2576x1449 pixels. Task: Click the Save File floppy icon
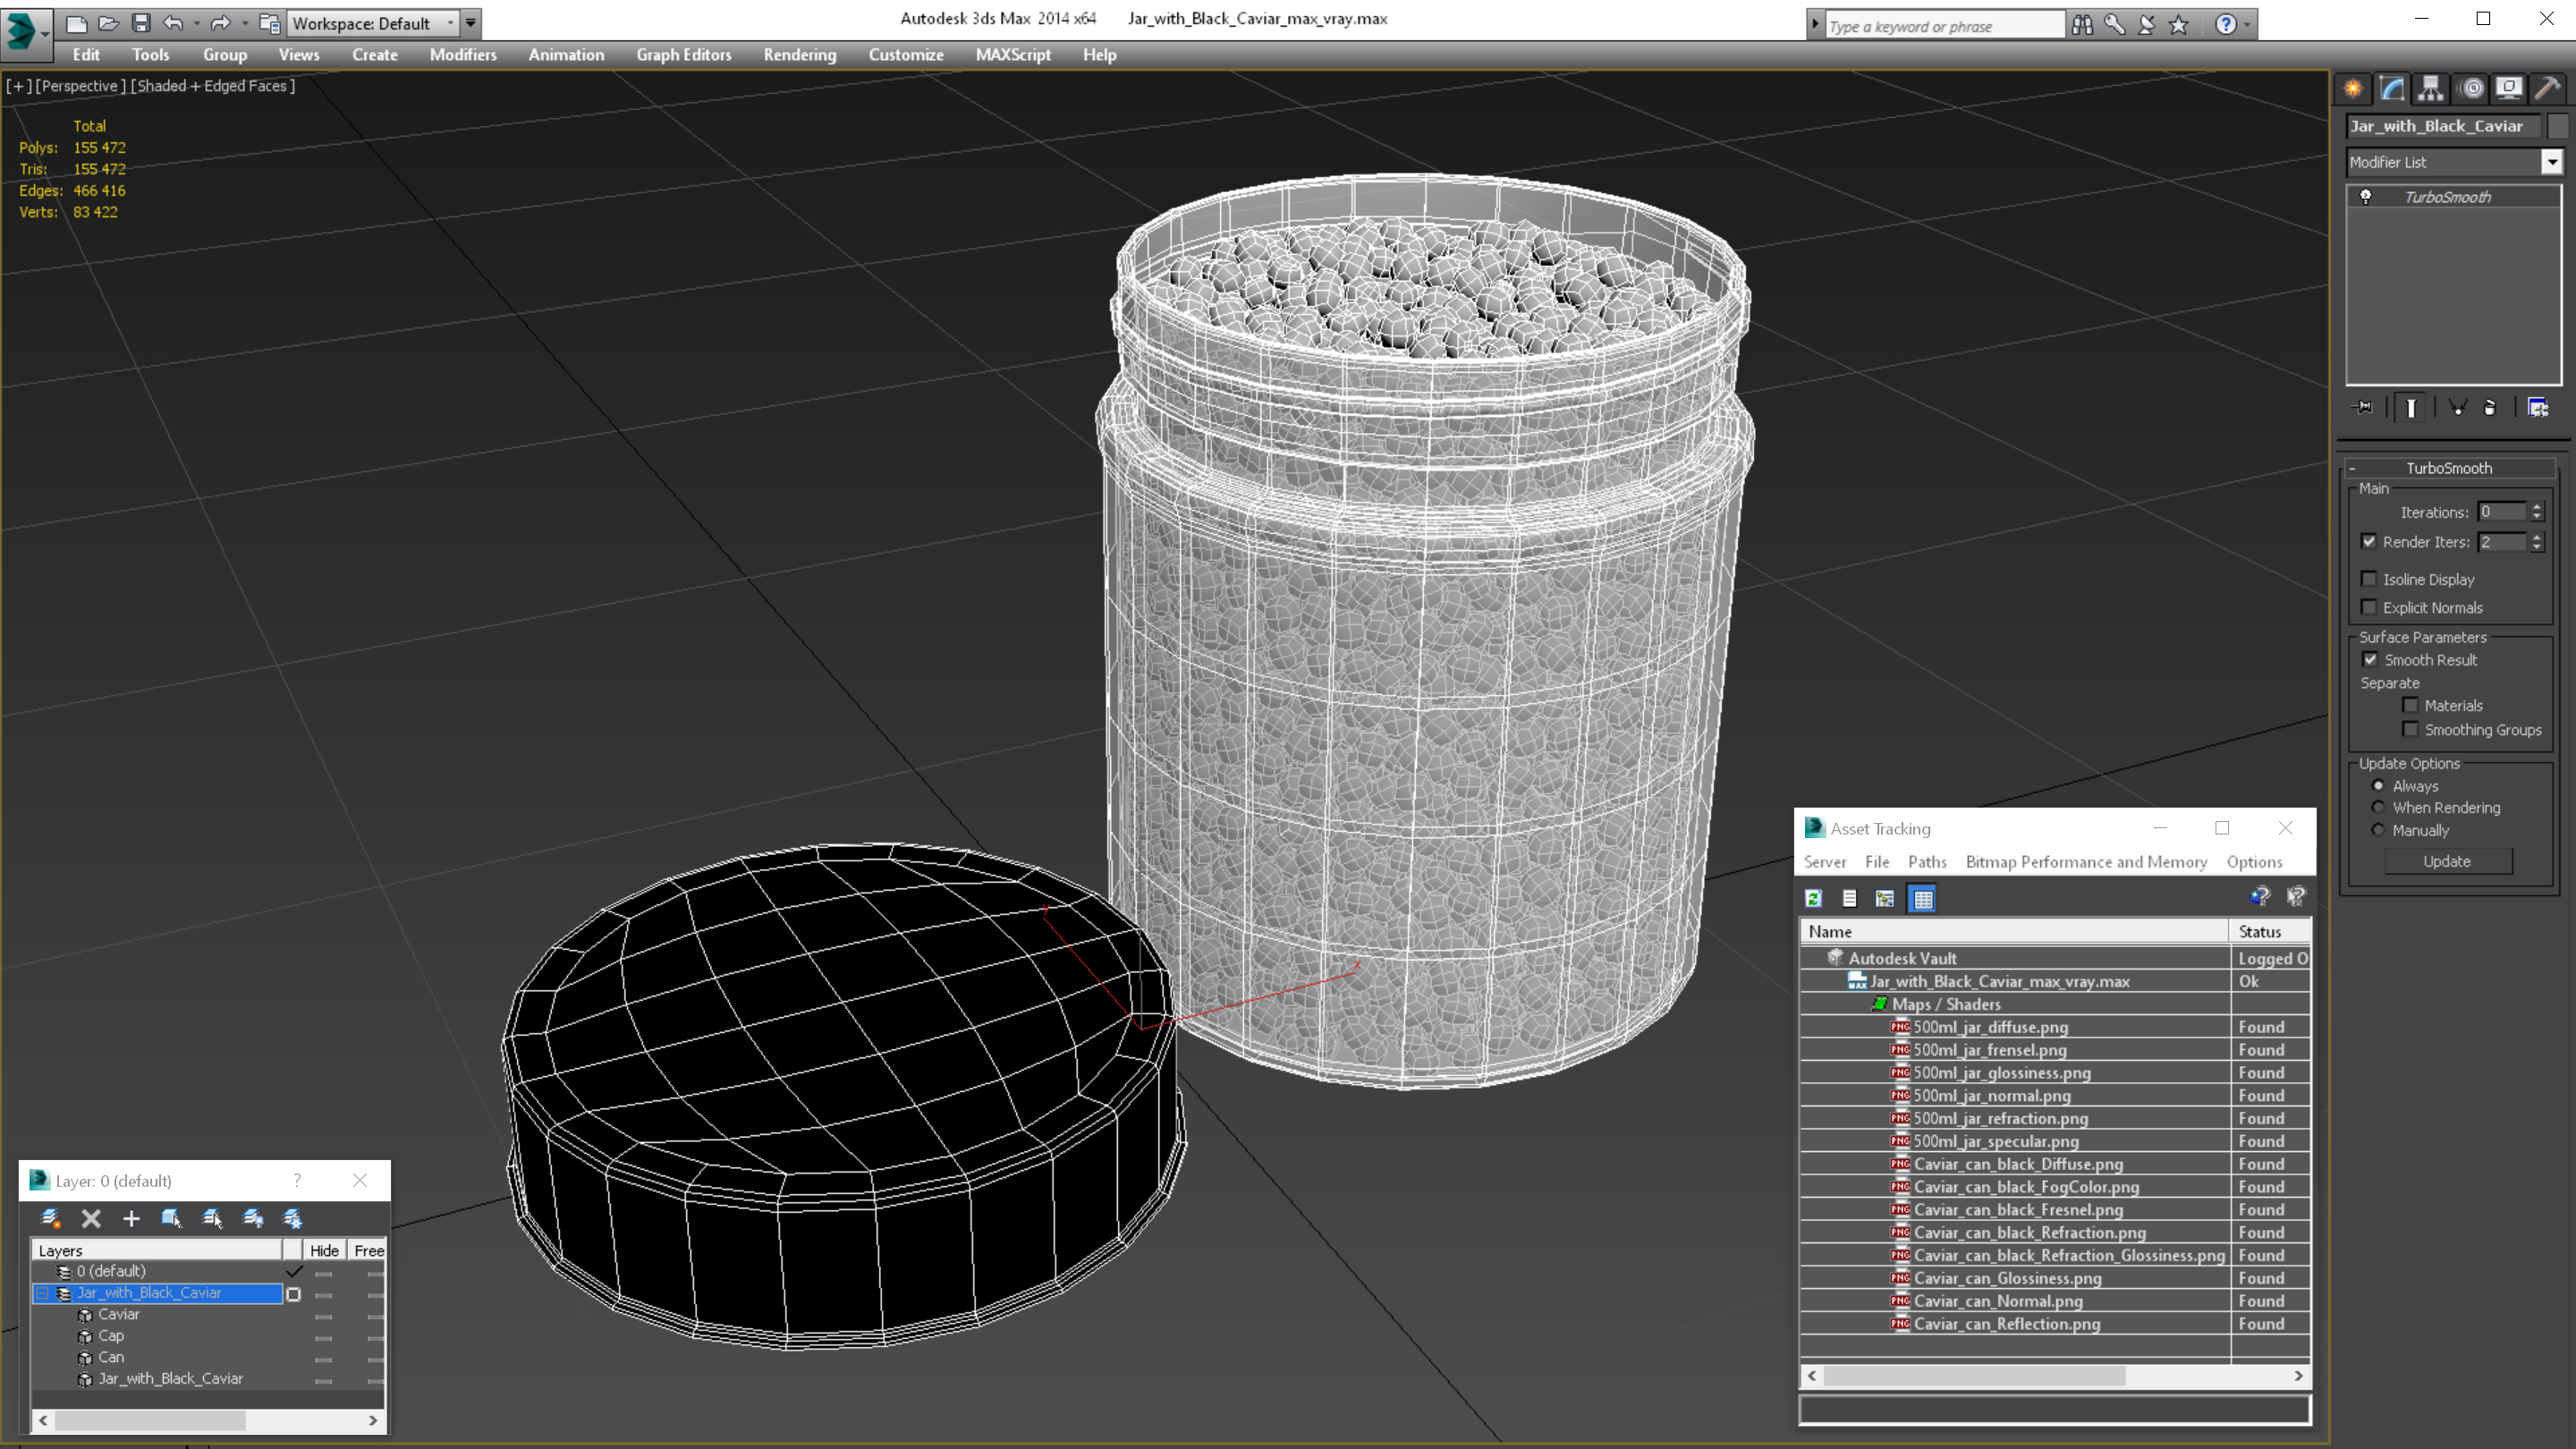point(141,23)
